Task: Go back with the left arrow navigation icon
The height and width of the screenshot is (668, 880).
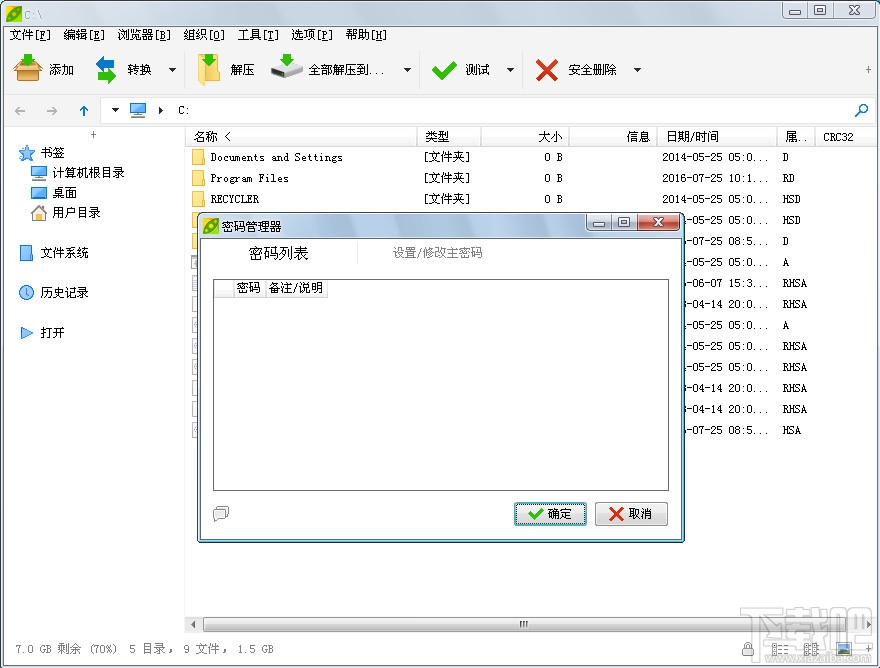Action: point(20,111)
